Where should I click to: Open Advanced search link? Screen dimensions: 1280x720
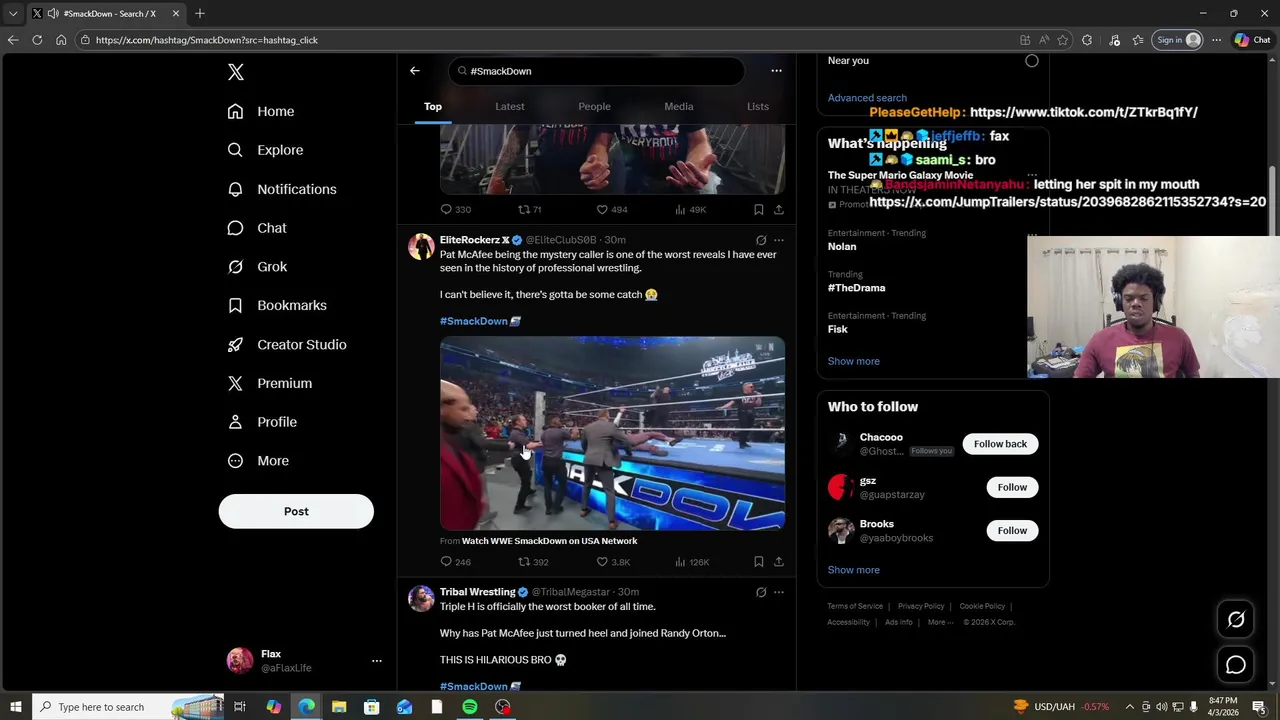pyautogui.click(x=867, y=98)
